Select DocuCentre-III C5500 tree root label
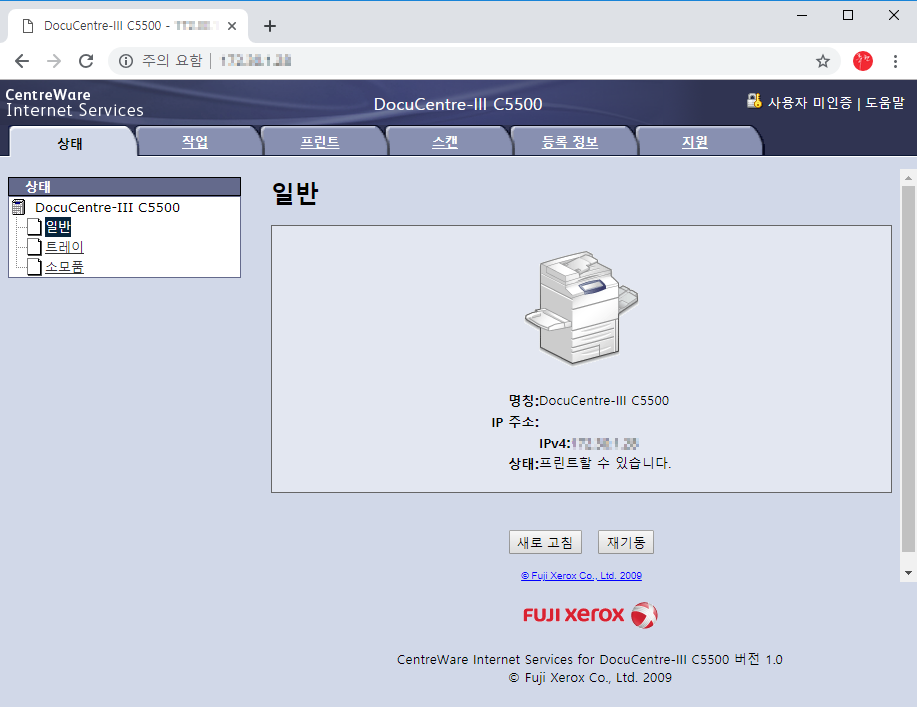 click(x=108, y=208)
